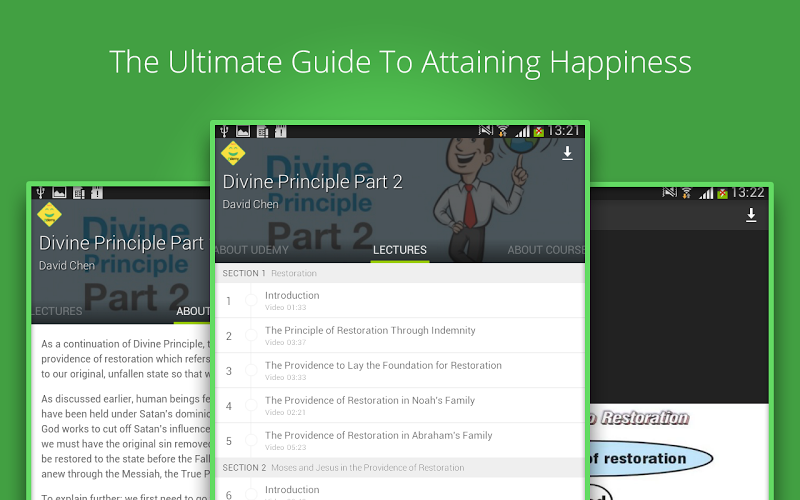Tap the 13:22 clock in right phone
The image size is (800, 500).
(x=747, y=193)
